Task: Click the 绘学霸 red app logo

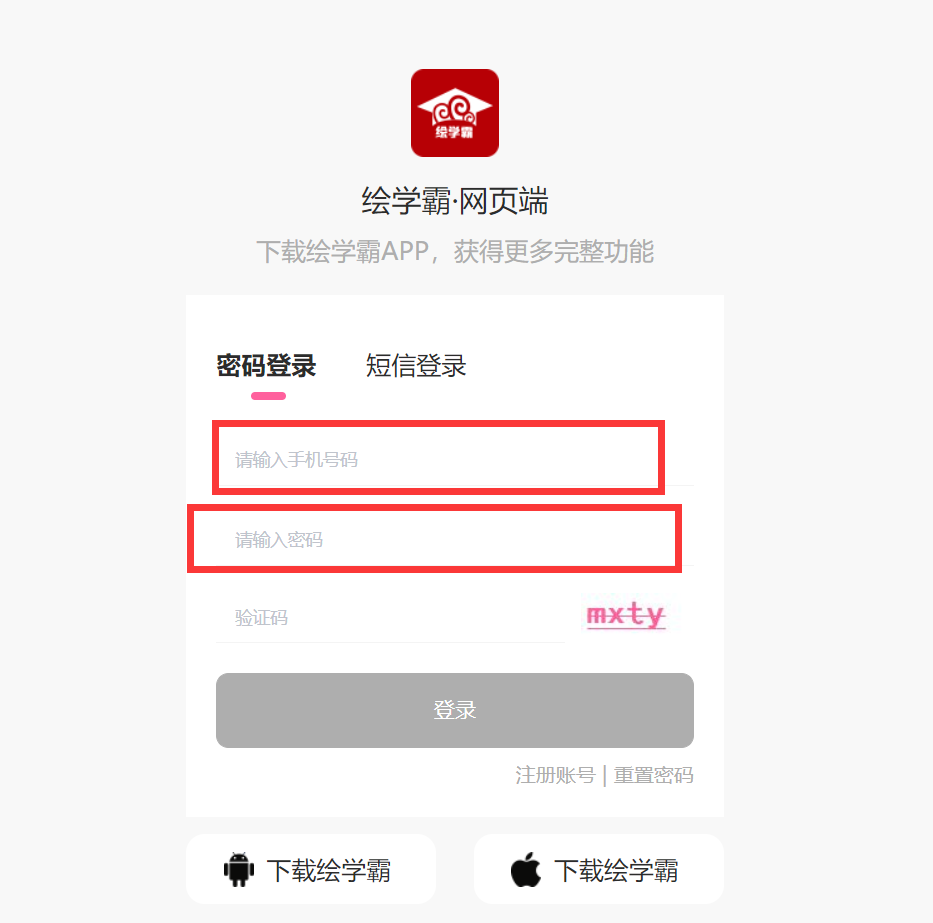Action: pos(455,113)
